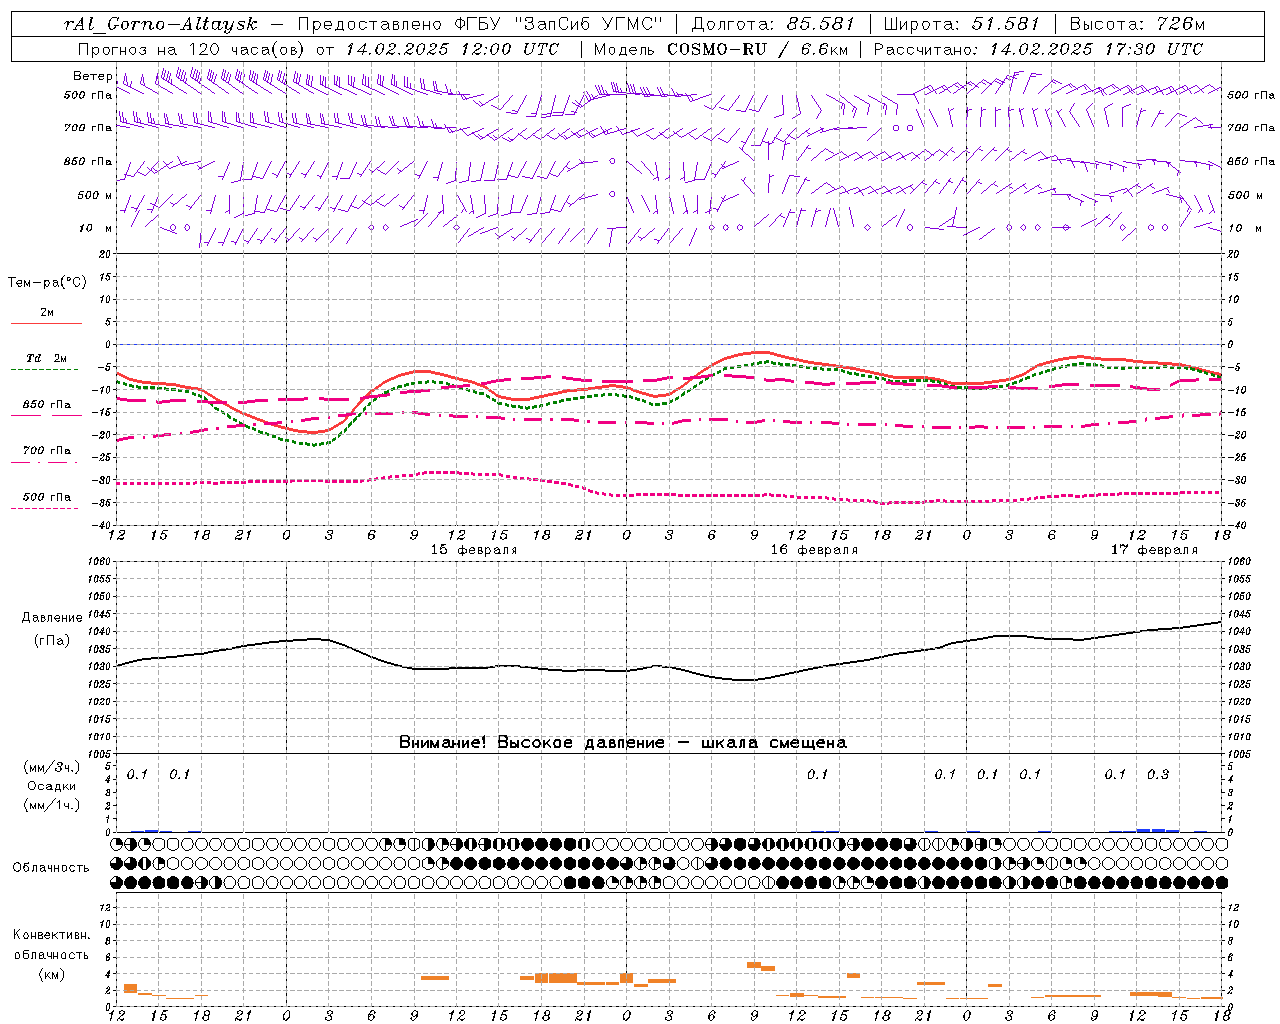1280x1024 pixels.
Task: Click the (мм/3ч.) precipitation unit label
Action: coord(52,767)
